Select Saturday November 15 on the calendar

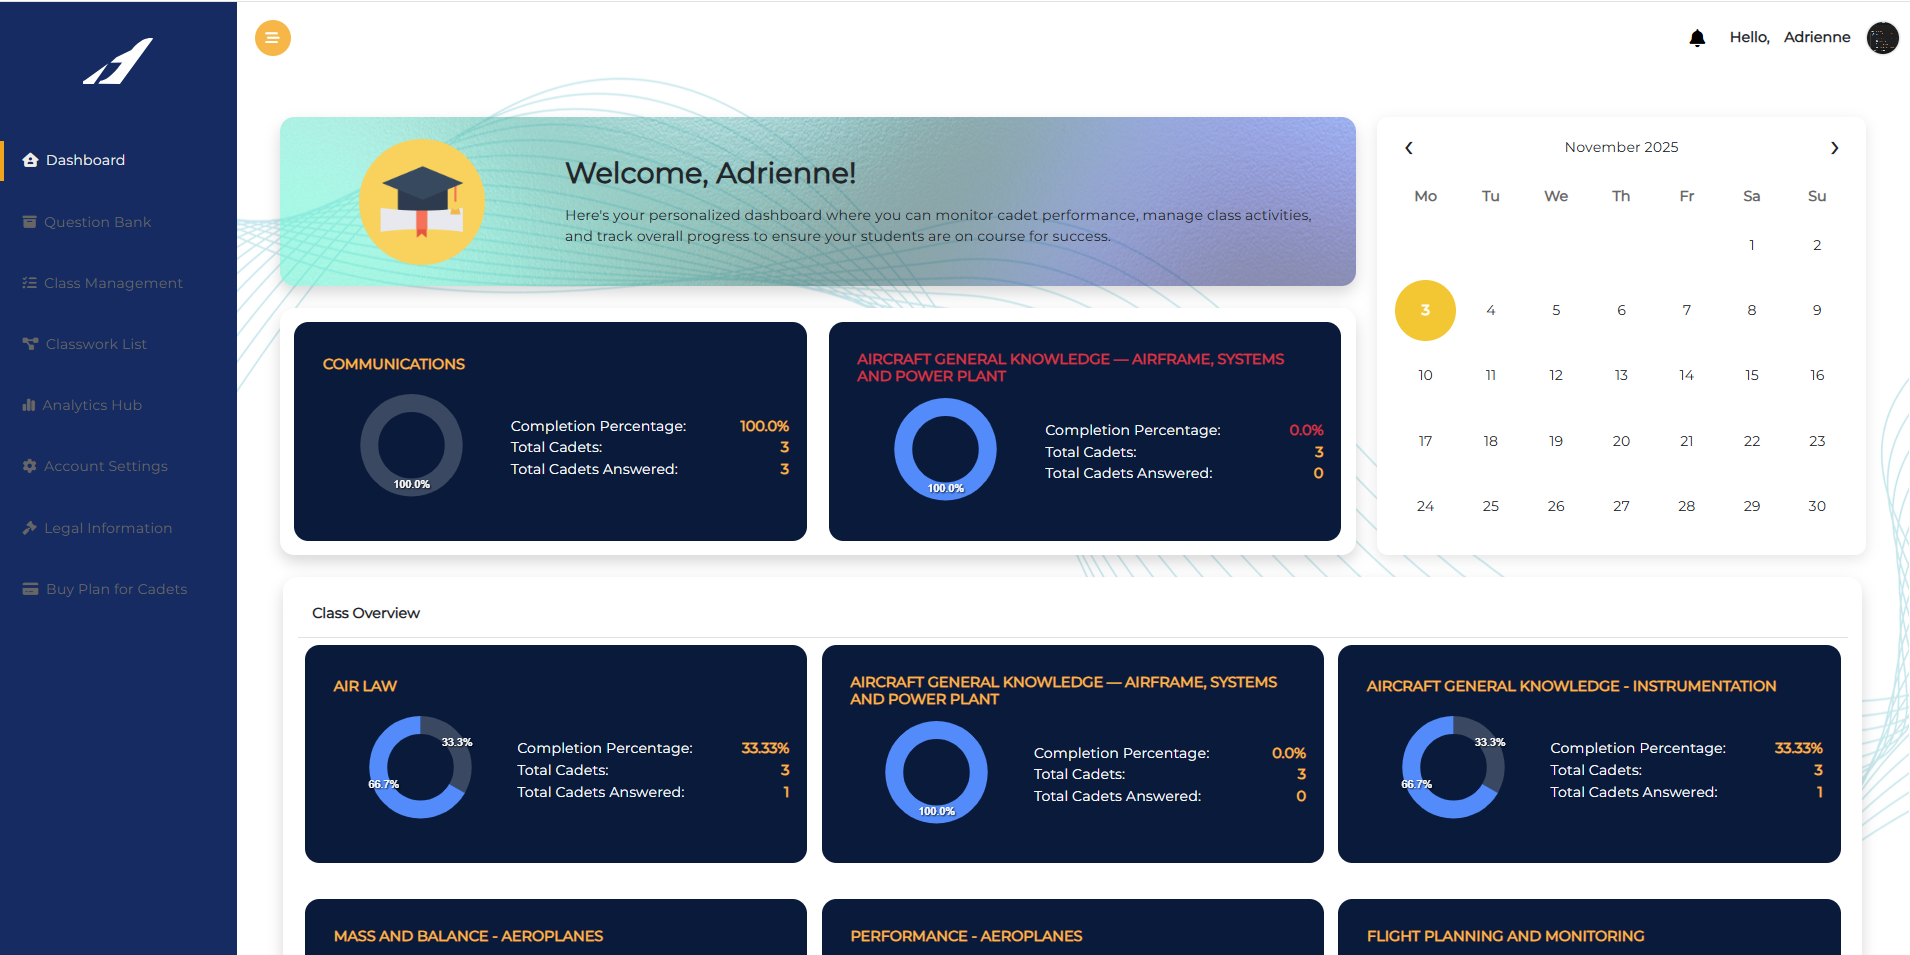pos(1751,375)
